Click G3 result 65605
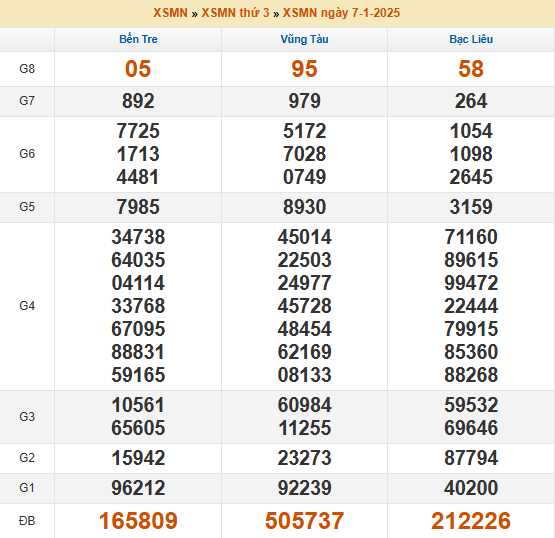Viewport: 555px width, 538px height. coord(138,428)
